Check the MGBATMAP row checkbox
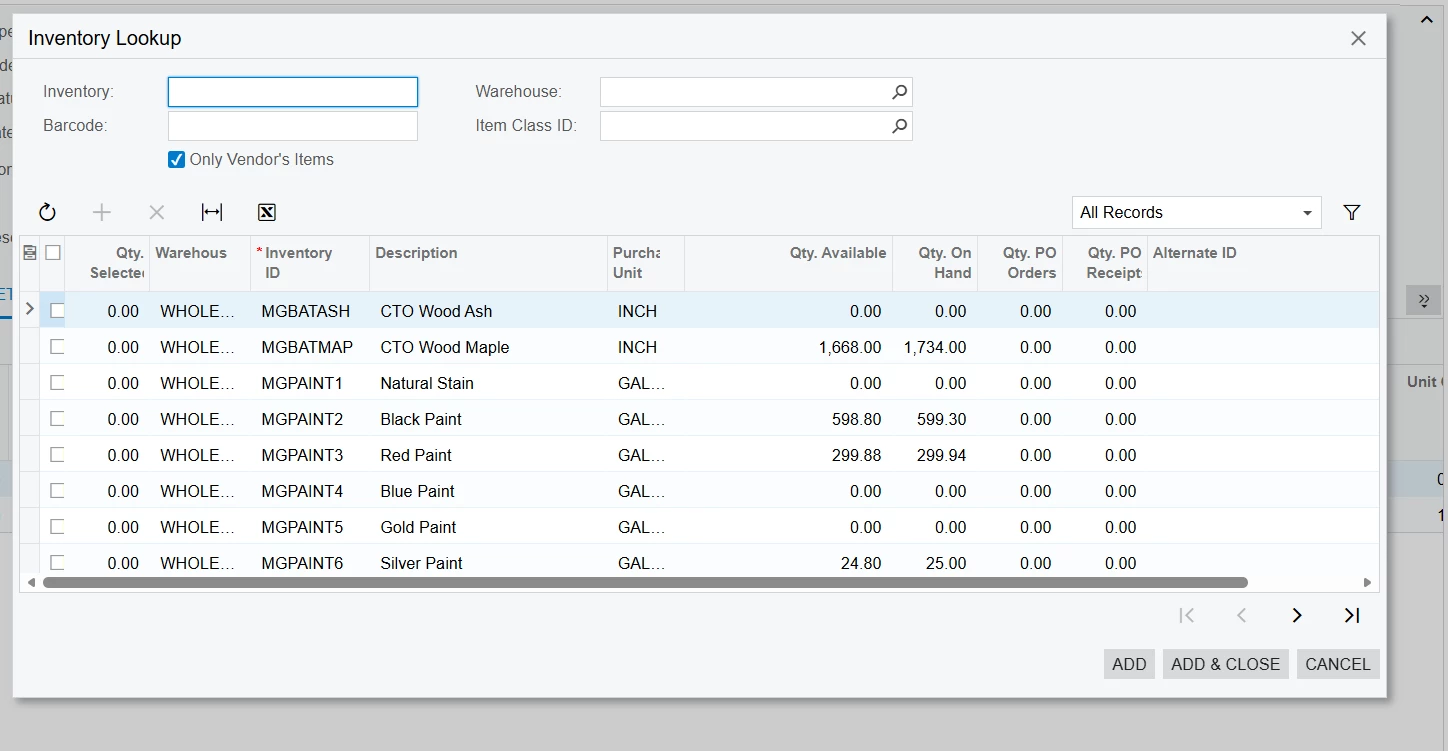 (x=57, y=347)
